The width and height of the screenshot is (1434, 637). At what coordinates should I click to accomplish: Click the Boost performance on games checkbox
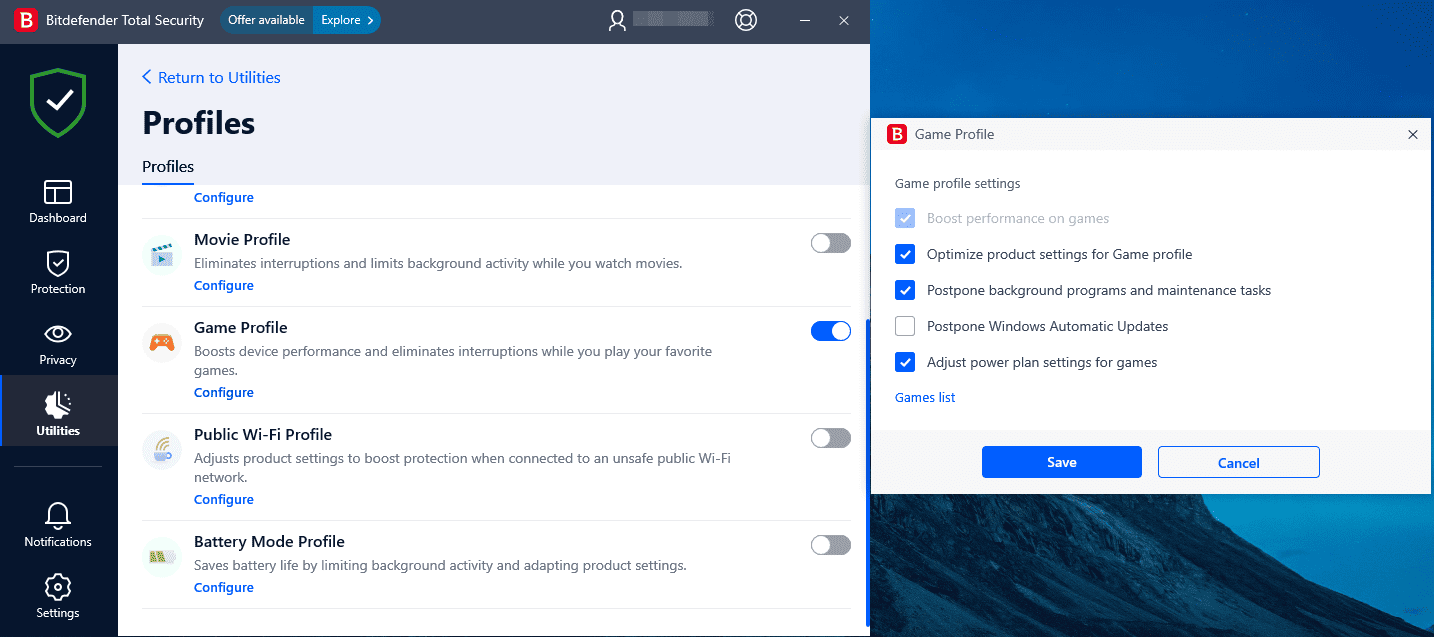(905, 218)
